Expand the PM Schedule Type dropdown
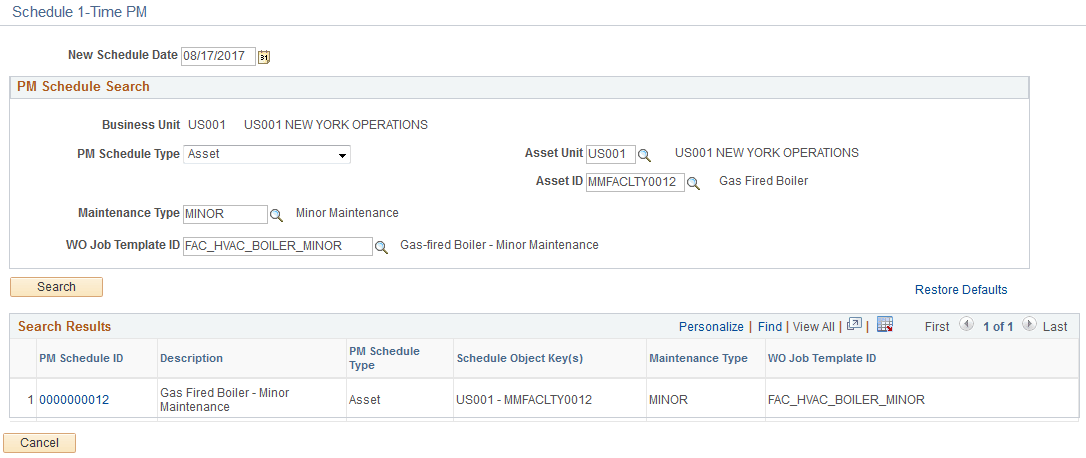The height and width of the screenshot is (458, 1086). pyautogui.click(x=267, y=155)
